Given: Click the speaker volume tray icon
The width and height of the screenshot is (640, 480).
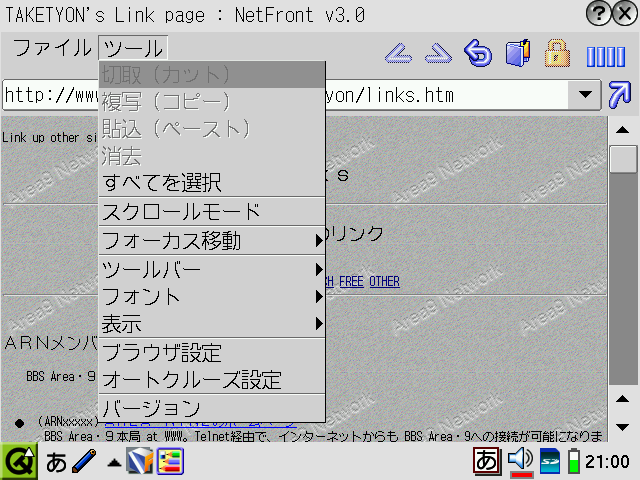Looking at the screenshot, I should pyautogui.click(x=520, y=461).
